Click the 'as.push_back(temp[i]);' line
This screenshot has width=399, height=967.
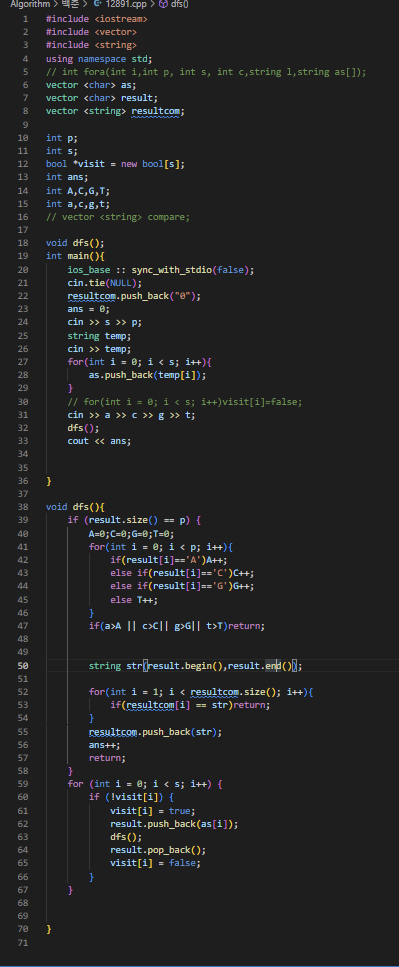coord(147,375)
